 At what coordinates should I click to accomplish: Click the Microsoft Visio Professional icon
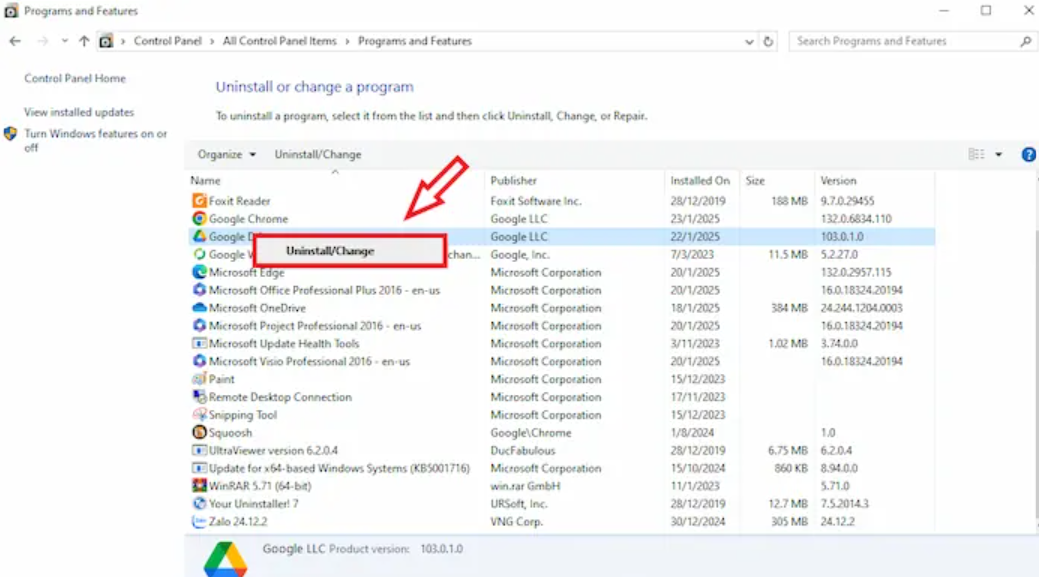[199, 362]
